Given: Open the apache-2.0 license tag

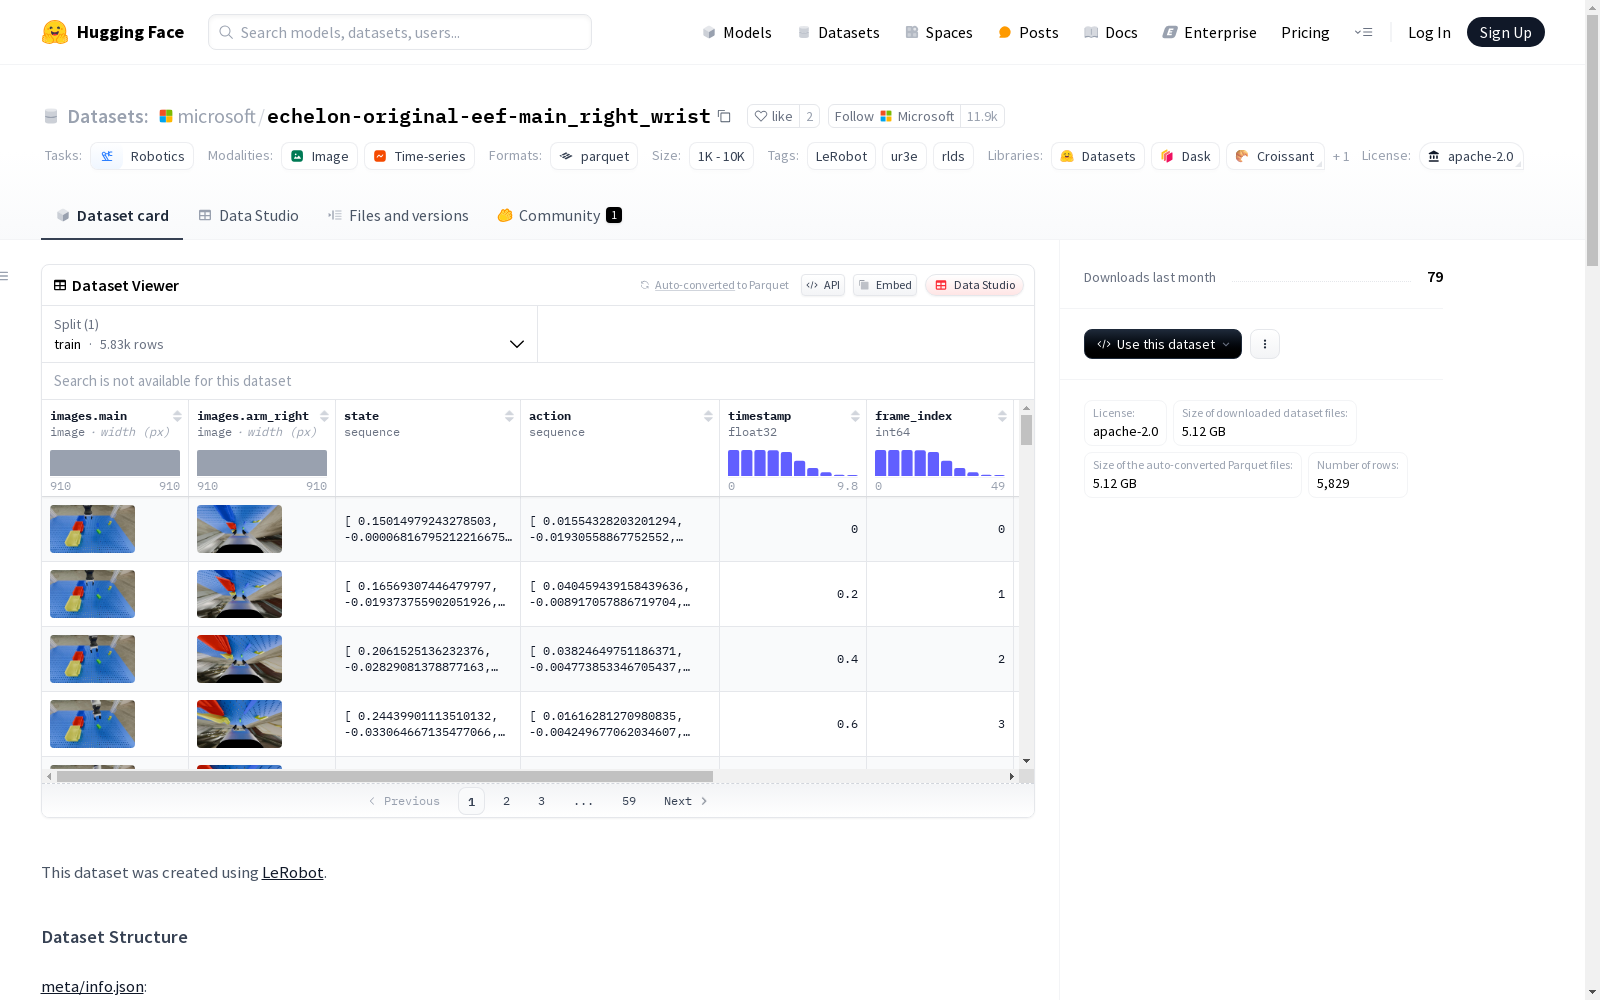Looking at the screenshot, I should point(1471,156).
